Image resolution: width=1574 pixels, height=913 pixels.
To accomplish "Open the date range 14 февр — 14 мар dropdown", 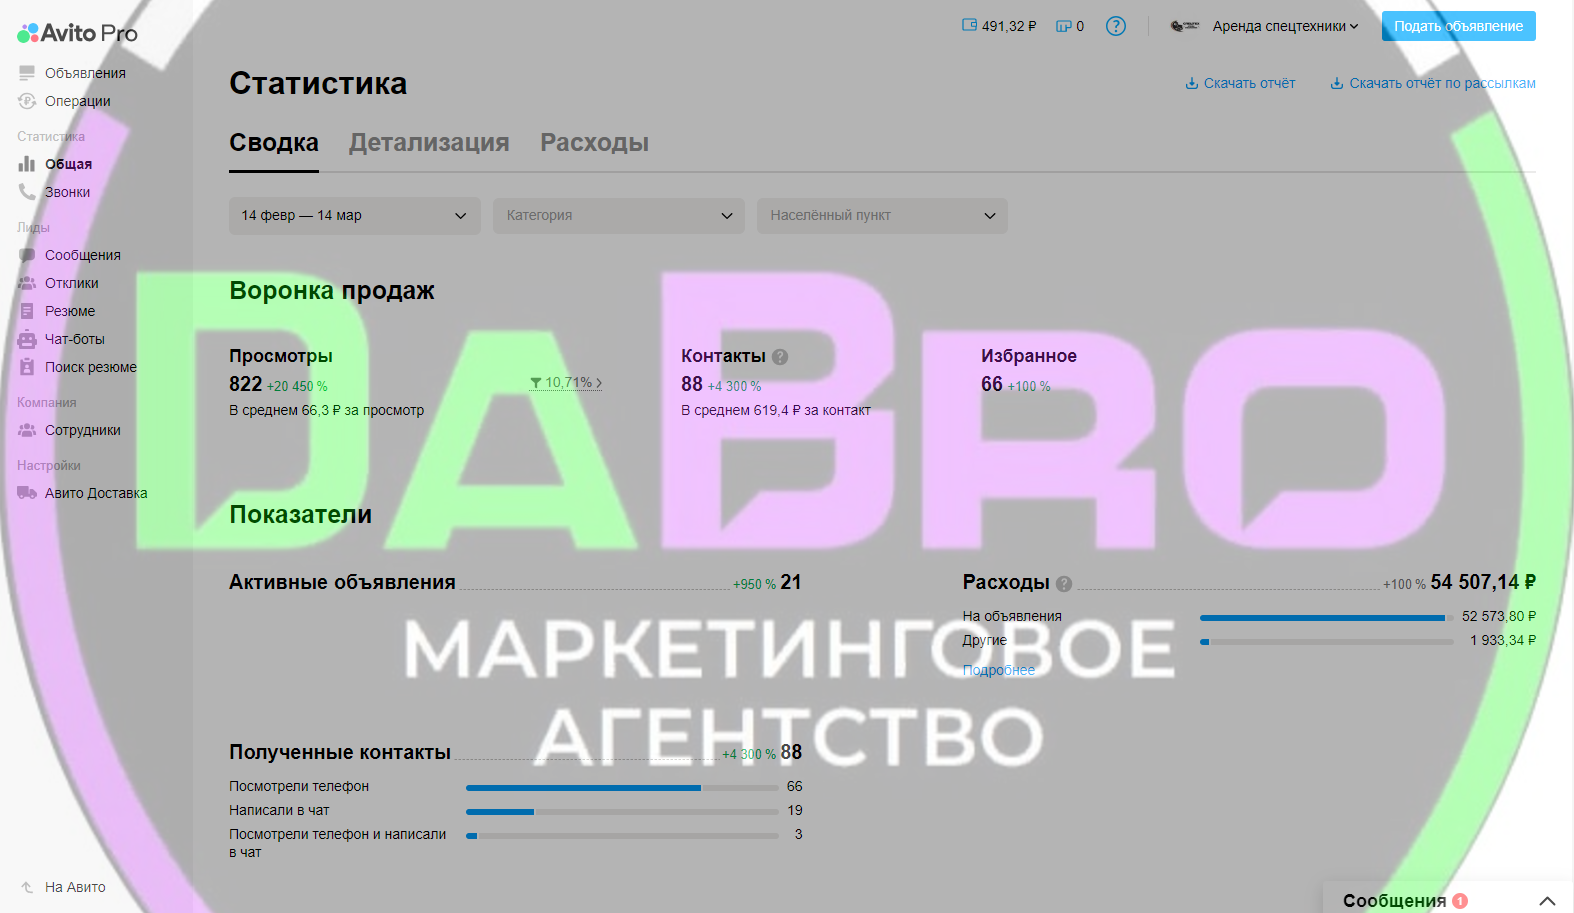I will click(x=354, y=216).
